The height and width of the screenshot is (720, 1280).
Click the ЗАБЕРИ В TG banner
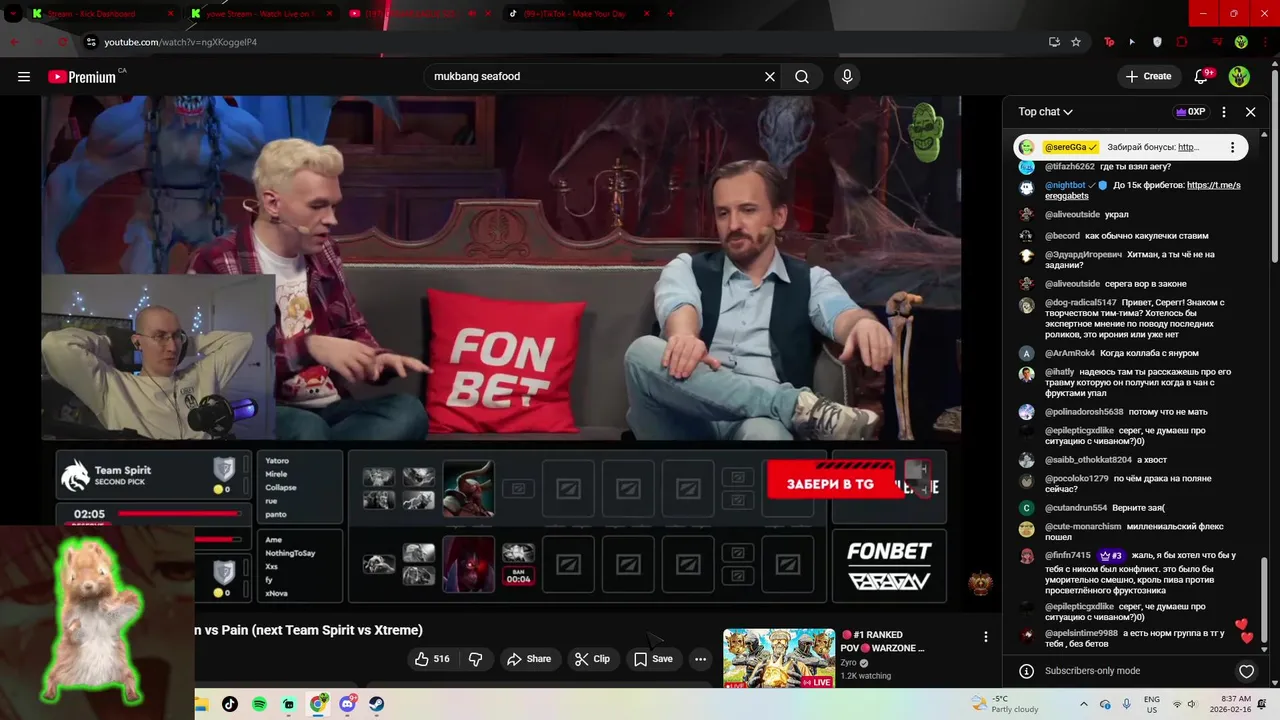[830, 484]
